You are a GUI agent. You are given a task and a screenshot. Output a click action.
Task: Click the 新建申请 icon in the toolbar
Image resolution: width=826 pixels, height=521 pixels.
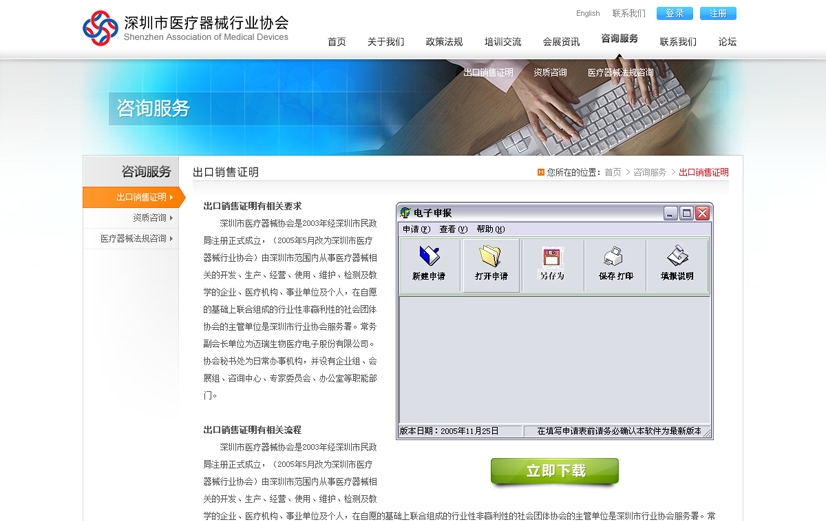tap(429, 257)
